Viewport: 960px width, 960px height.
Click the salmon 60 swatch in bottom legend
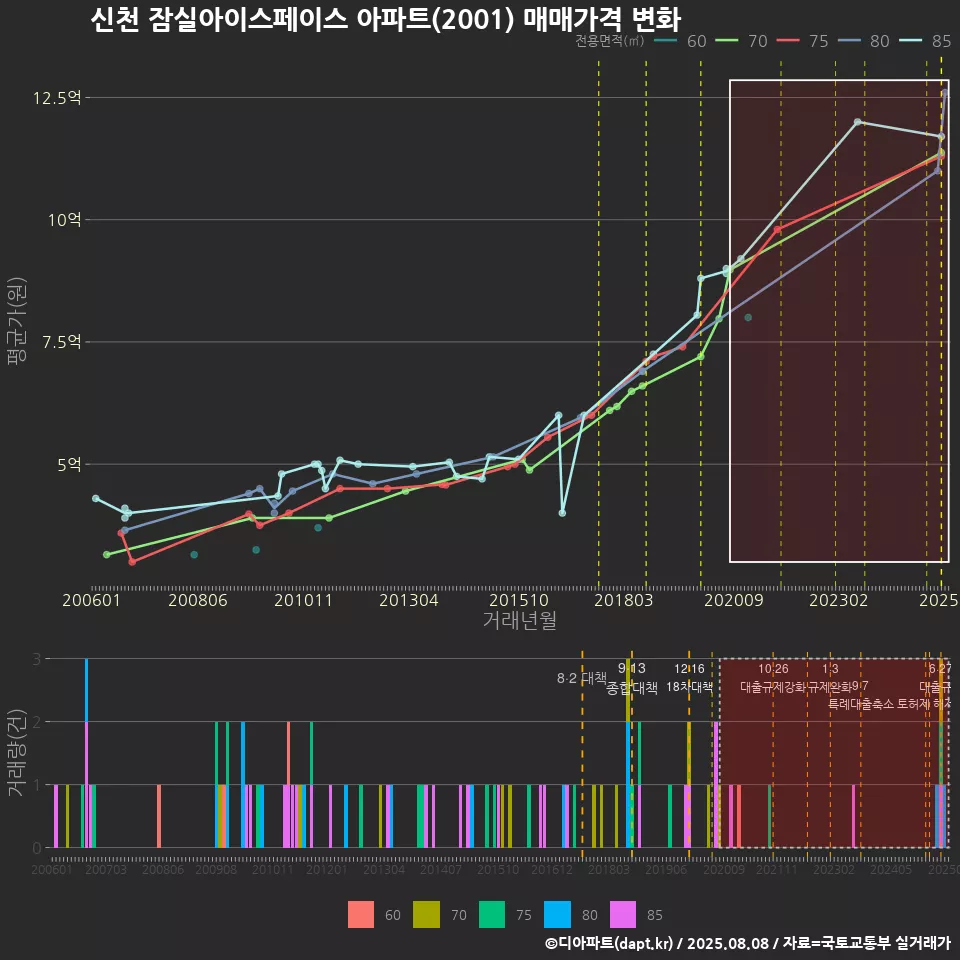point(361,915)
